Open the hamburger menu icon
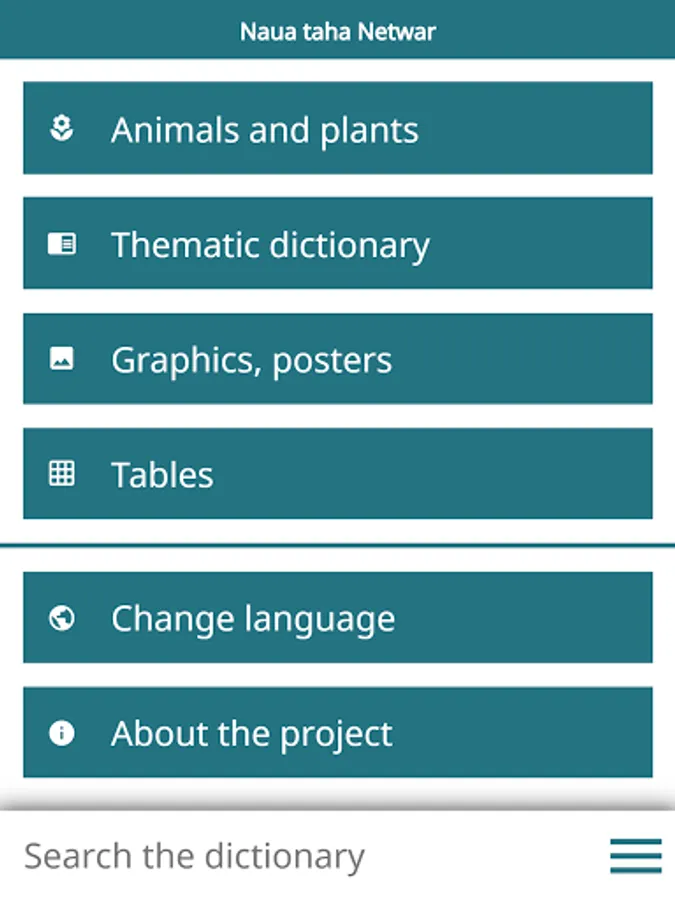 [x=635, y=856]
